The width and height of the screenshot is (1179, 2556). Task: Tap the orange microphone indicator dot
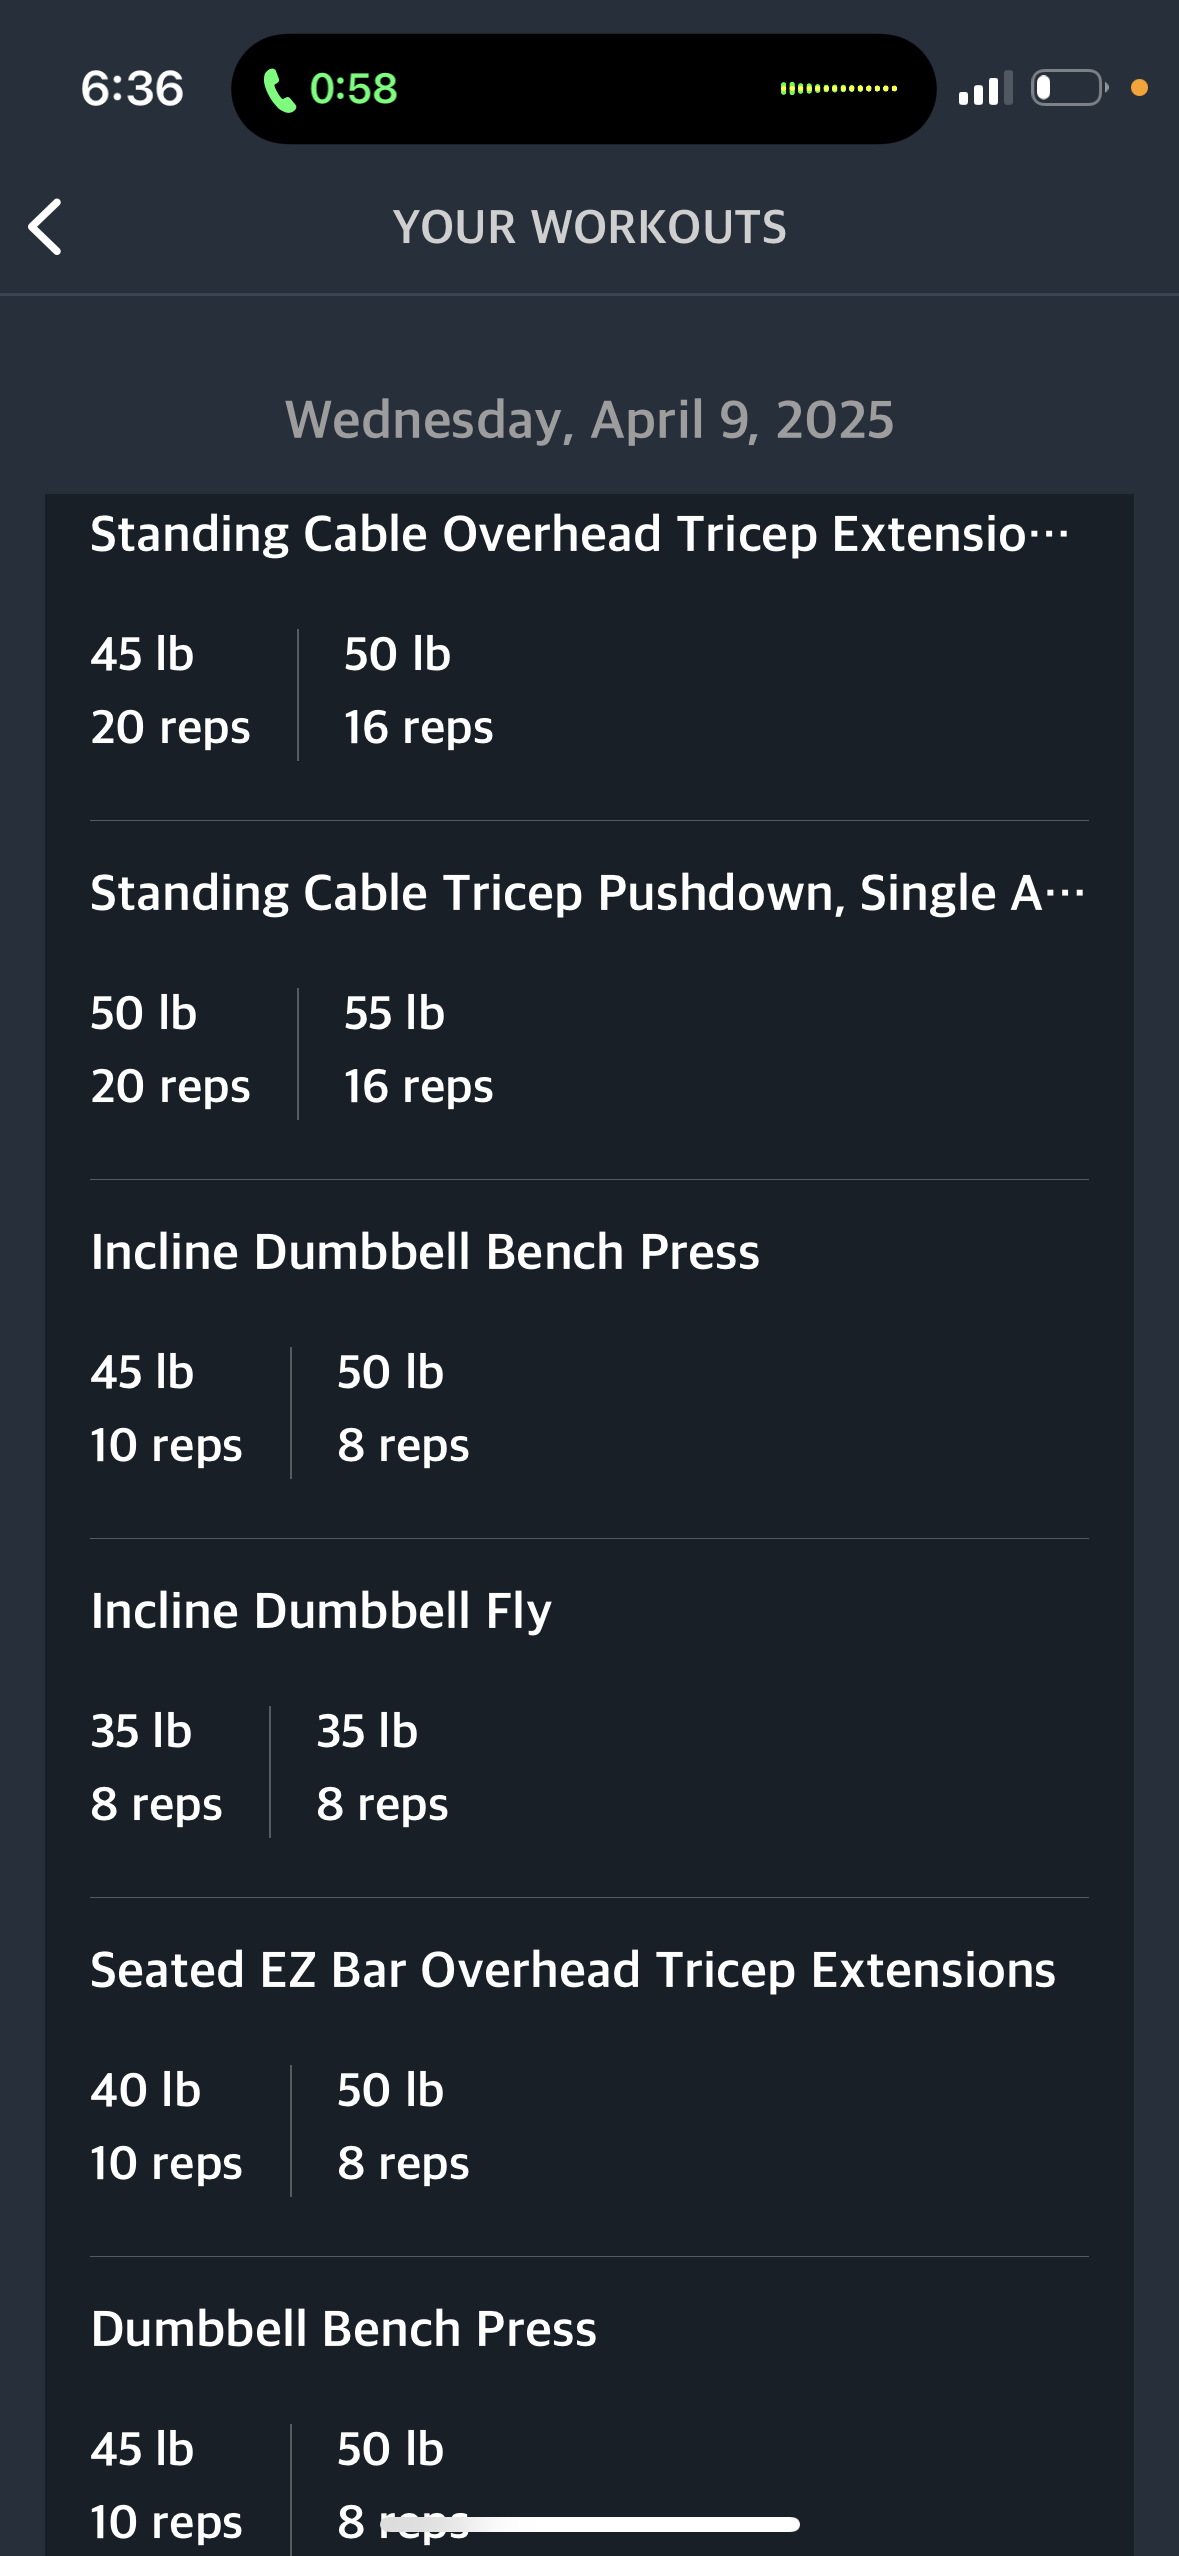click(x=1139, y=88)
